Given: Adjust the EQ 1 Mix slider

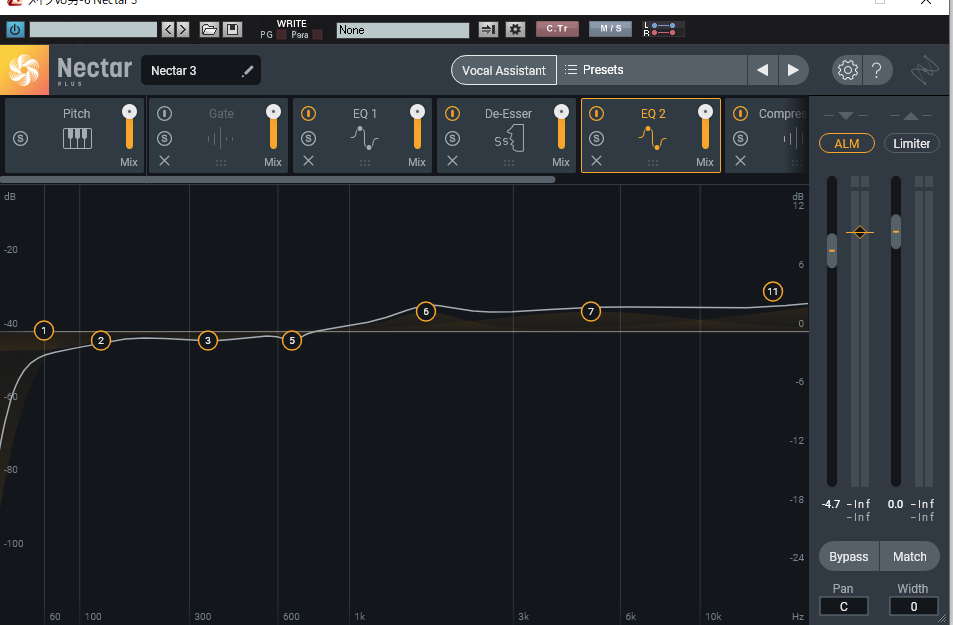Looking at the screenshot, I should tap(417, 126).
